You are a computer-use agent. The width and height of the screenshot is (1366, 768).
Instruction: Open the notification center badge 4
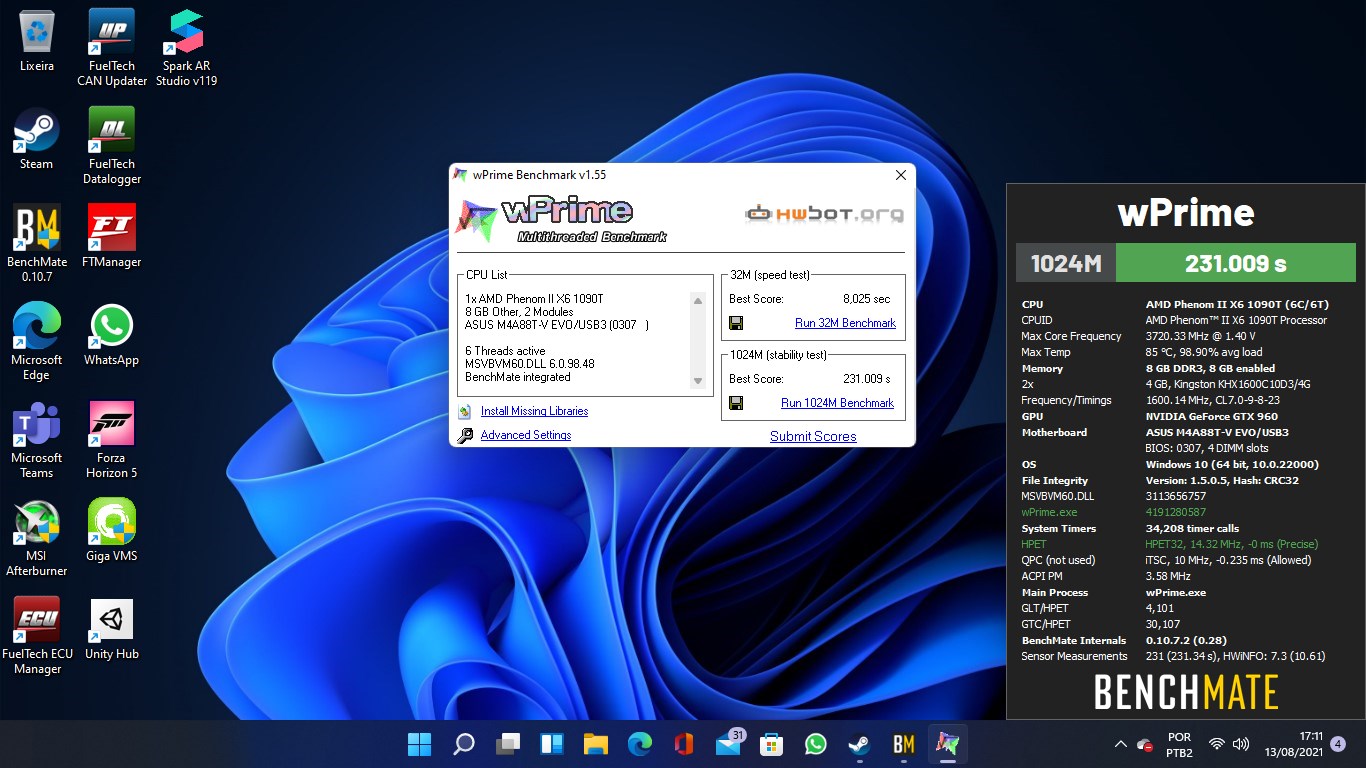click(x=1338, y=744)
